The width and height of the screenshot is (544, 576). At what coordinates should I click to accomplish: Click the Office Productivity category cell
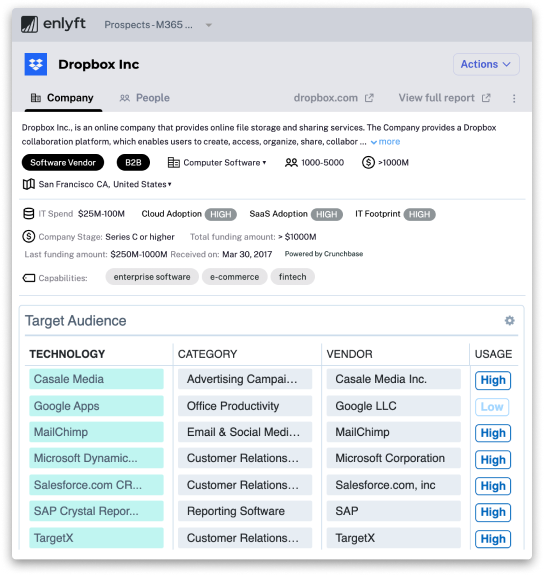(245, 406)
